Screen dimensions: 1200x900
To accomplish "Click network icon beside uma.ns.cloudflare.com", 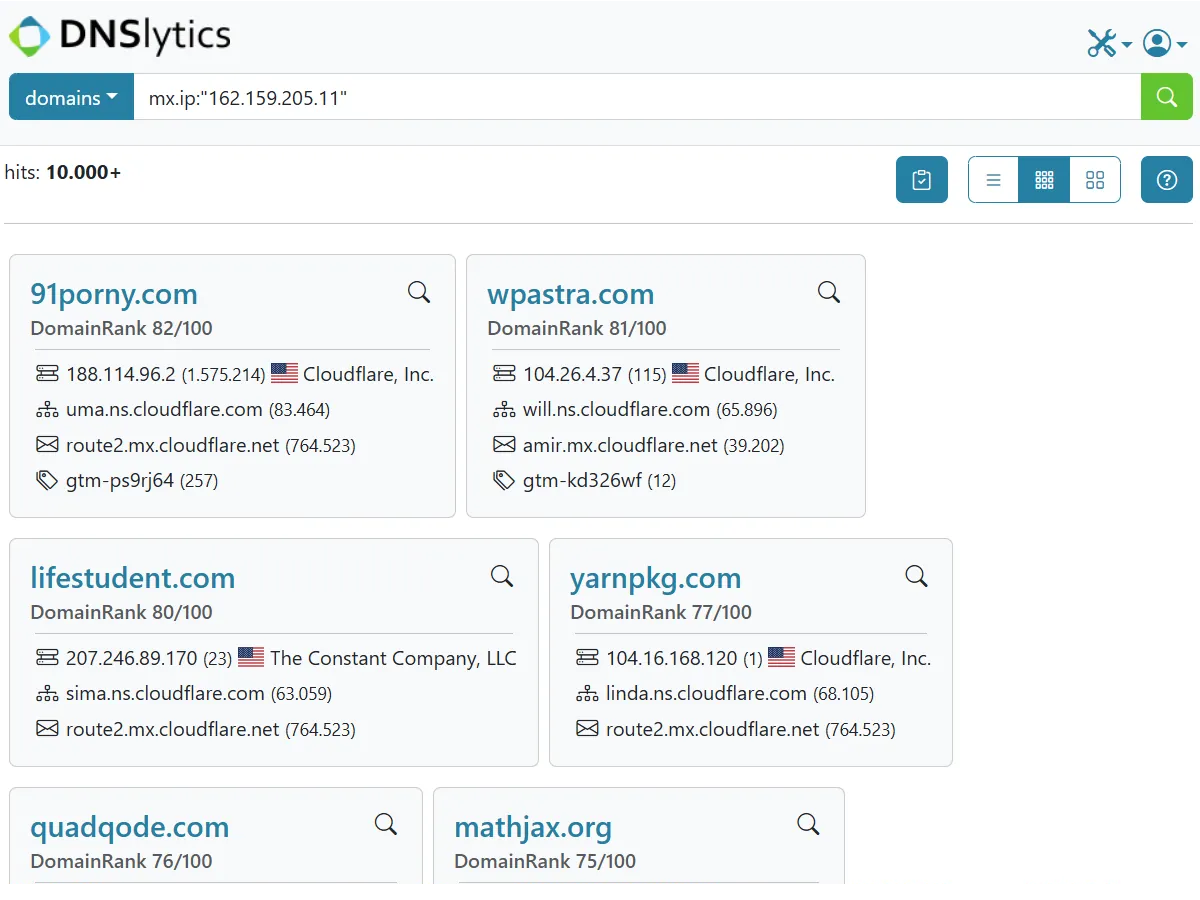I will coord(47,409).
